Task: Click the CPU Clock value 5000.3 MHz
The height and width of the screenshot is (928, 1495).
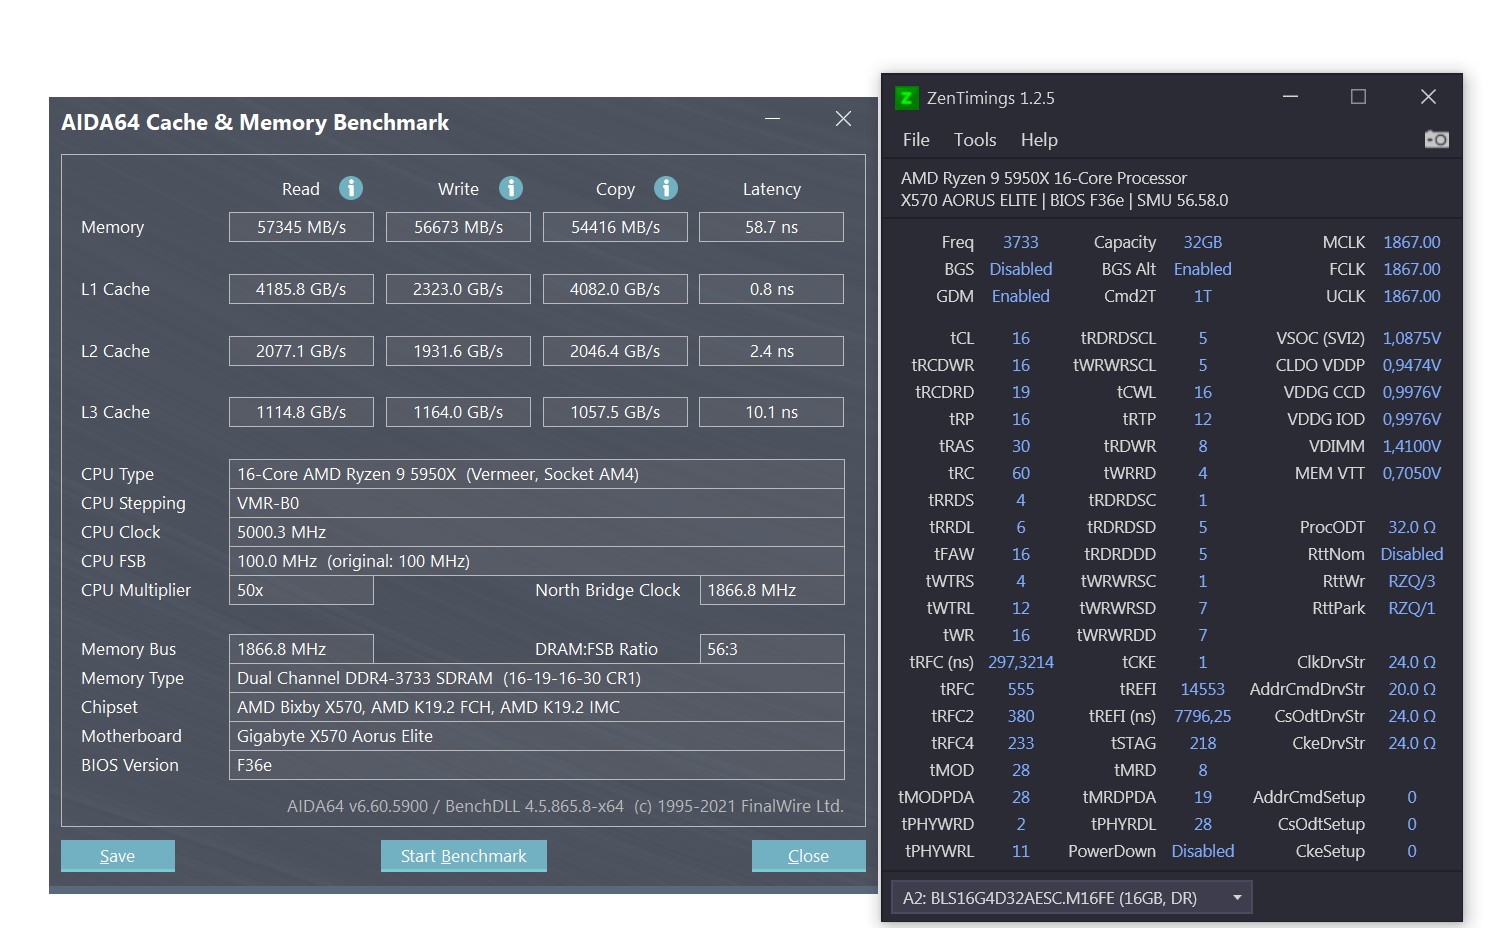Action: click(537, 532)
